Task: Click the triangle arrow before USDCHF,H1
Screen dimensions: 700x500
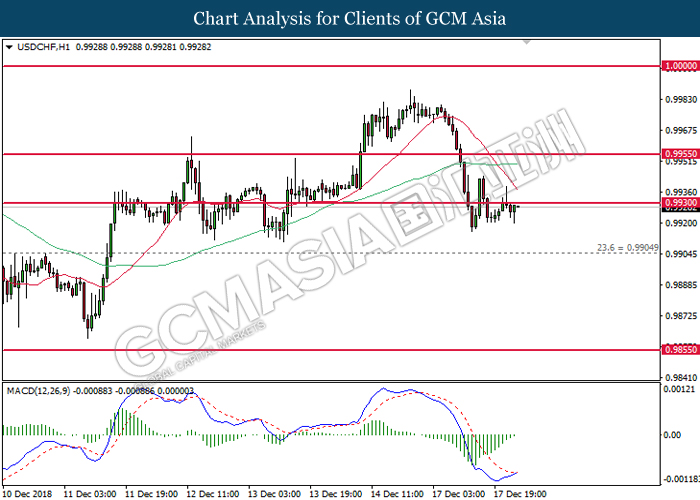Action: 9,47
